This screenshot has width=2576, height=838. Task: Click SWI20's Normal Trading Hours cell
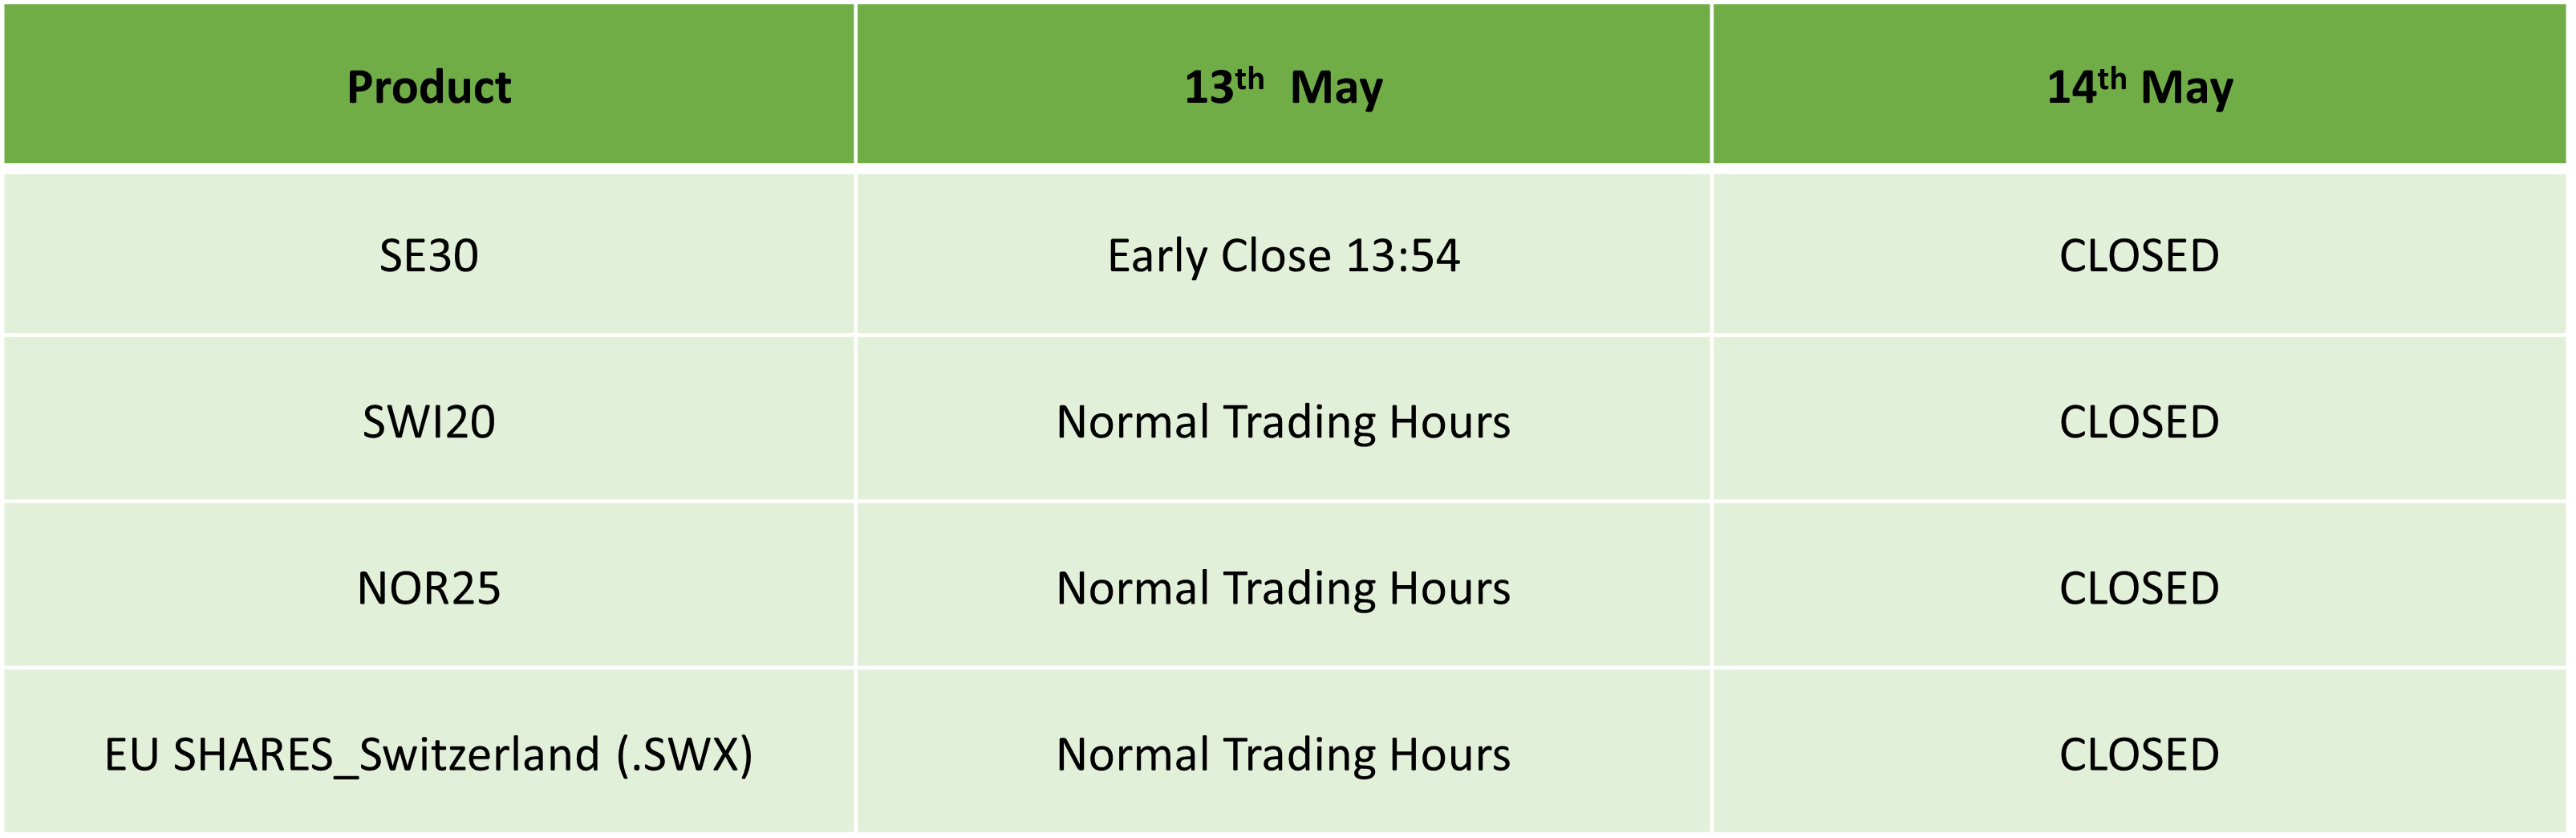click(1283, 422)
